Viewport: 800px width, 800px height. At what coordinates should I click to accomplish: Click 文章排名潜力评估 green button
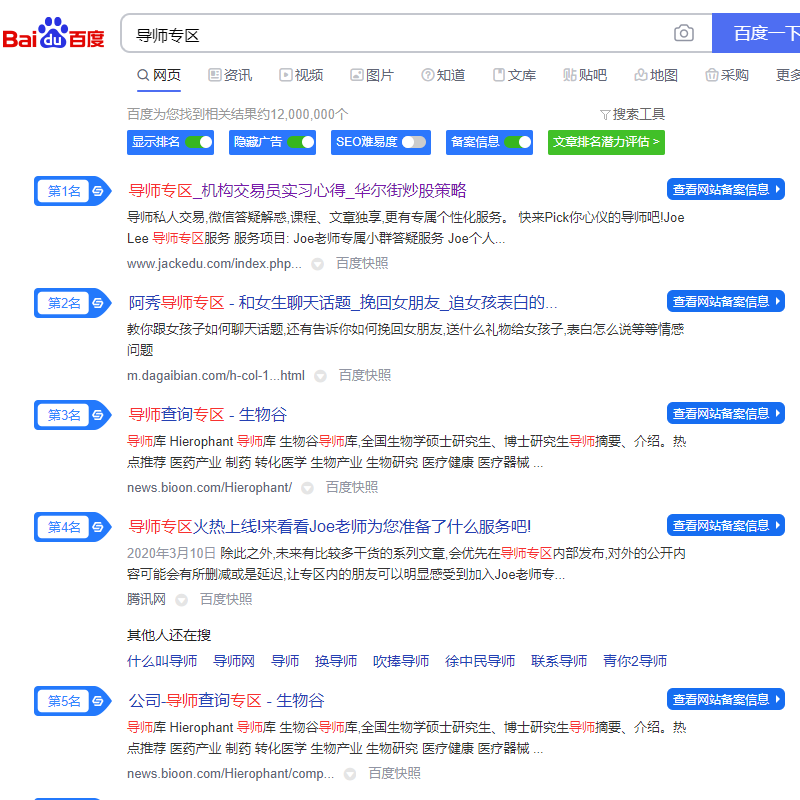[606, 142]
